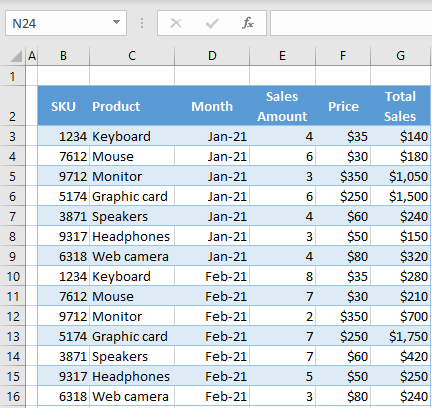
Task: Click the Name Box showing N24
Action: click(66, 23)
